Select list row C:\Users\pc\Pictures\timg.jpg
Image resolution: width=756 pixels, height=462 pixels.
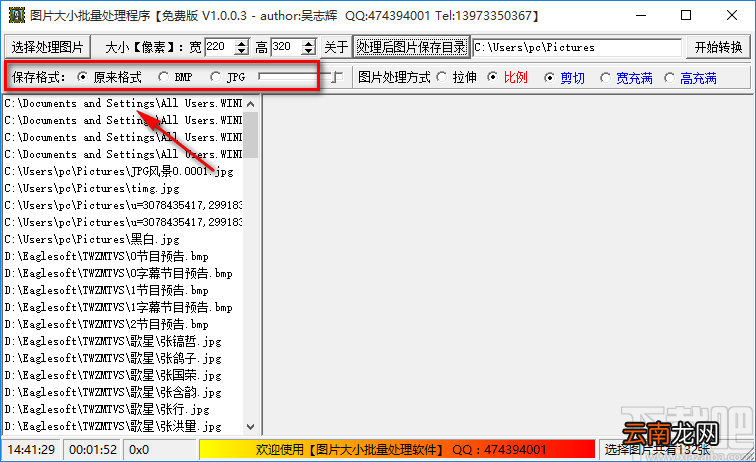(123, 188)
